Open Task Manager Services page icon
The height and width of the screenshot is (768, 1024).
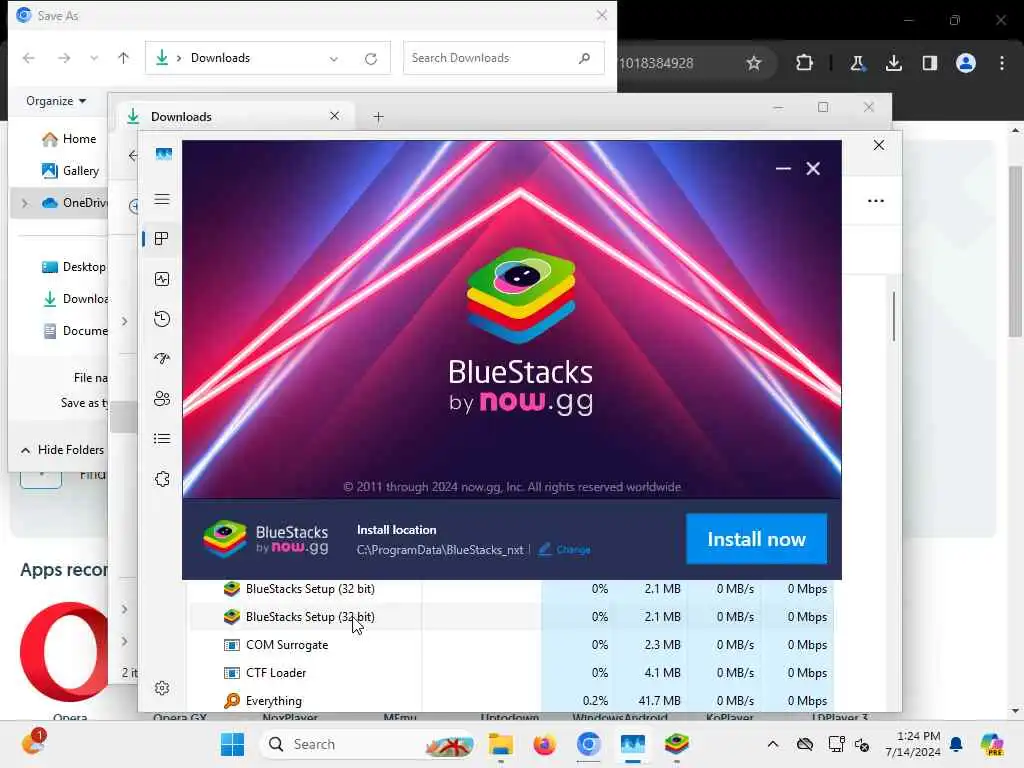pos(162,479)
